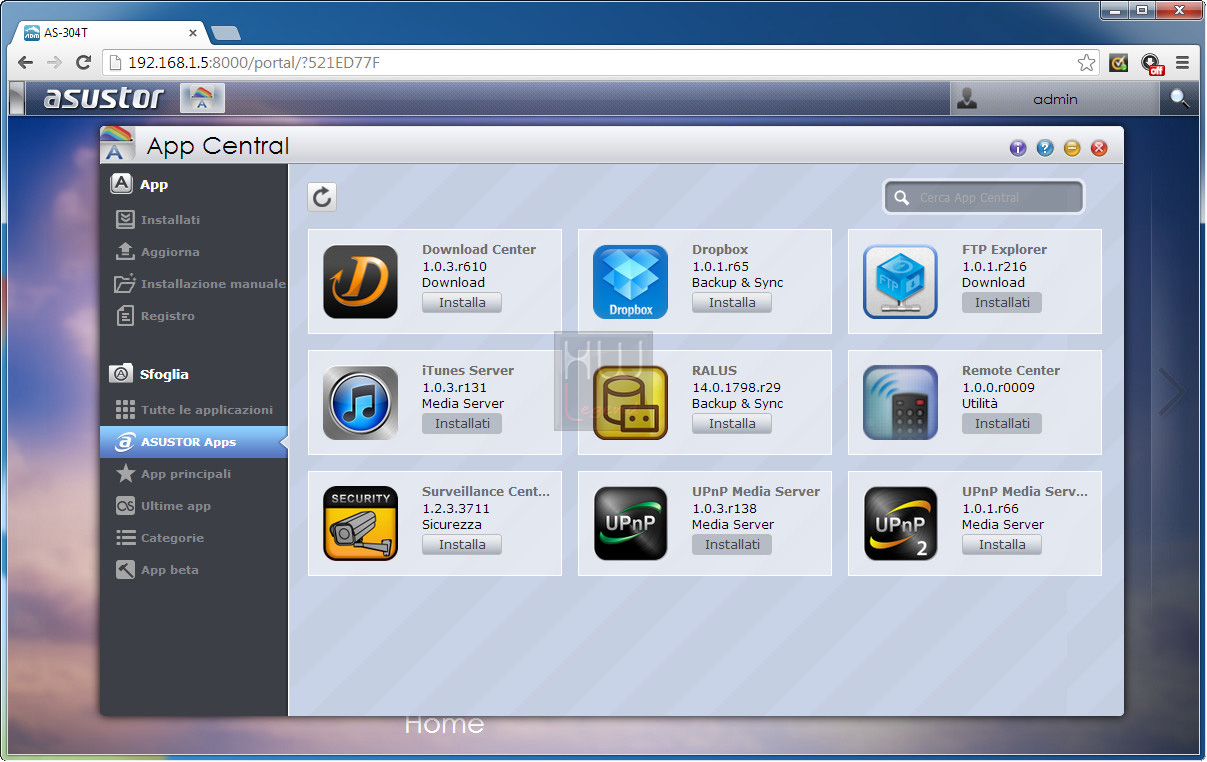Refresh the App Central list
1207x762 pixels.
tap(322, 197)
